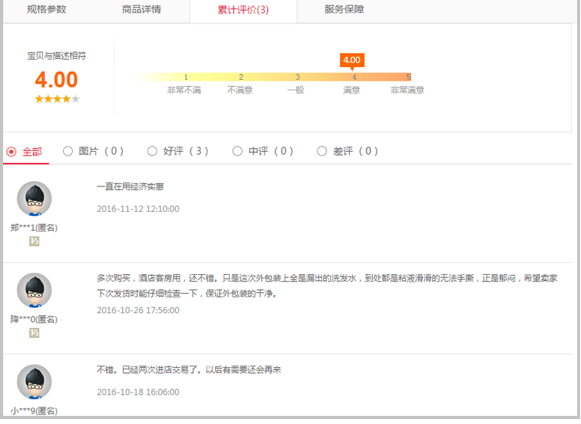Click level badge under 郑***1
The image size is (581, 424).
34,242
